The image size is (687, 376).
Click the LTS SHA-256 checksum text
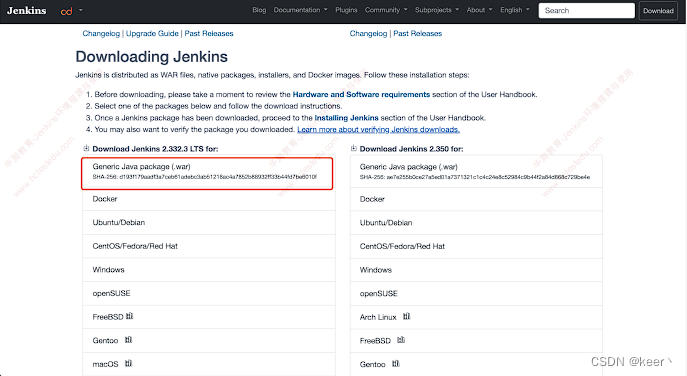[205, 177]
